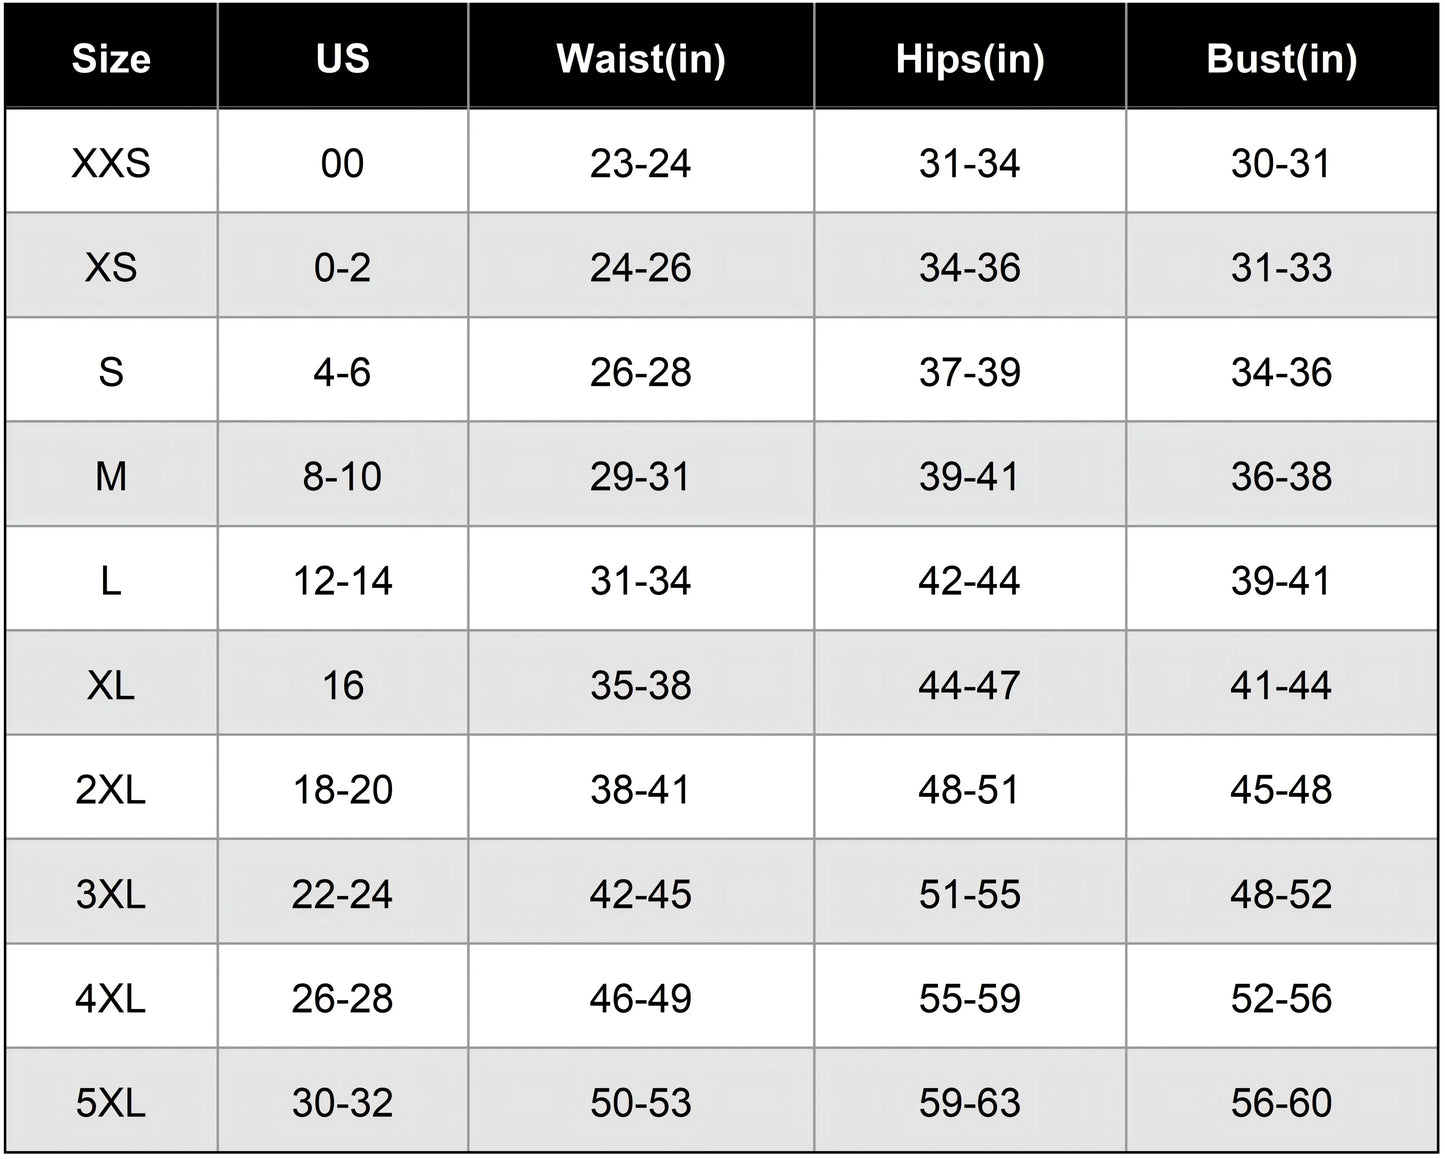The width and height of the screenshot is (1445, 1159).
Task: Select the 5XL size cell
Action: (x=111, y=1102)
